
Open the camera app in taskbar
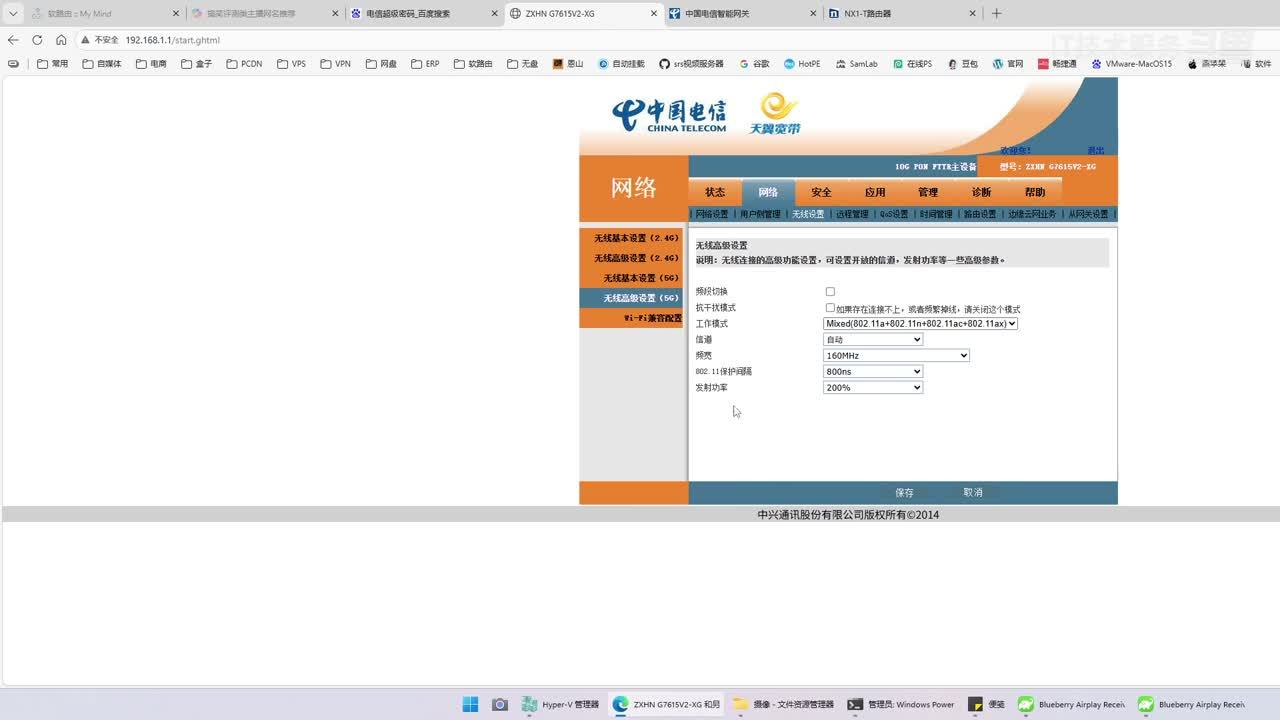pyautogui.click(x=500, y=704)
